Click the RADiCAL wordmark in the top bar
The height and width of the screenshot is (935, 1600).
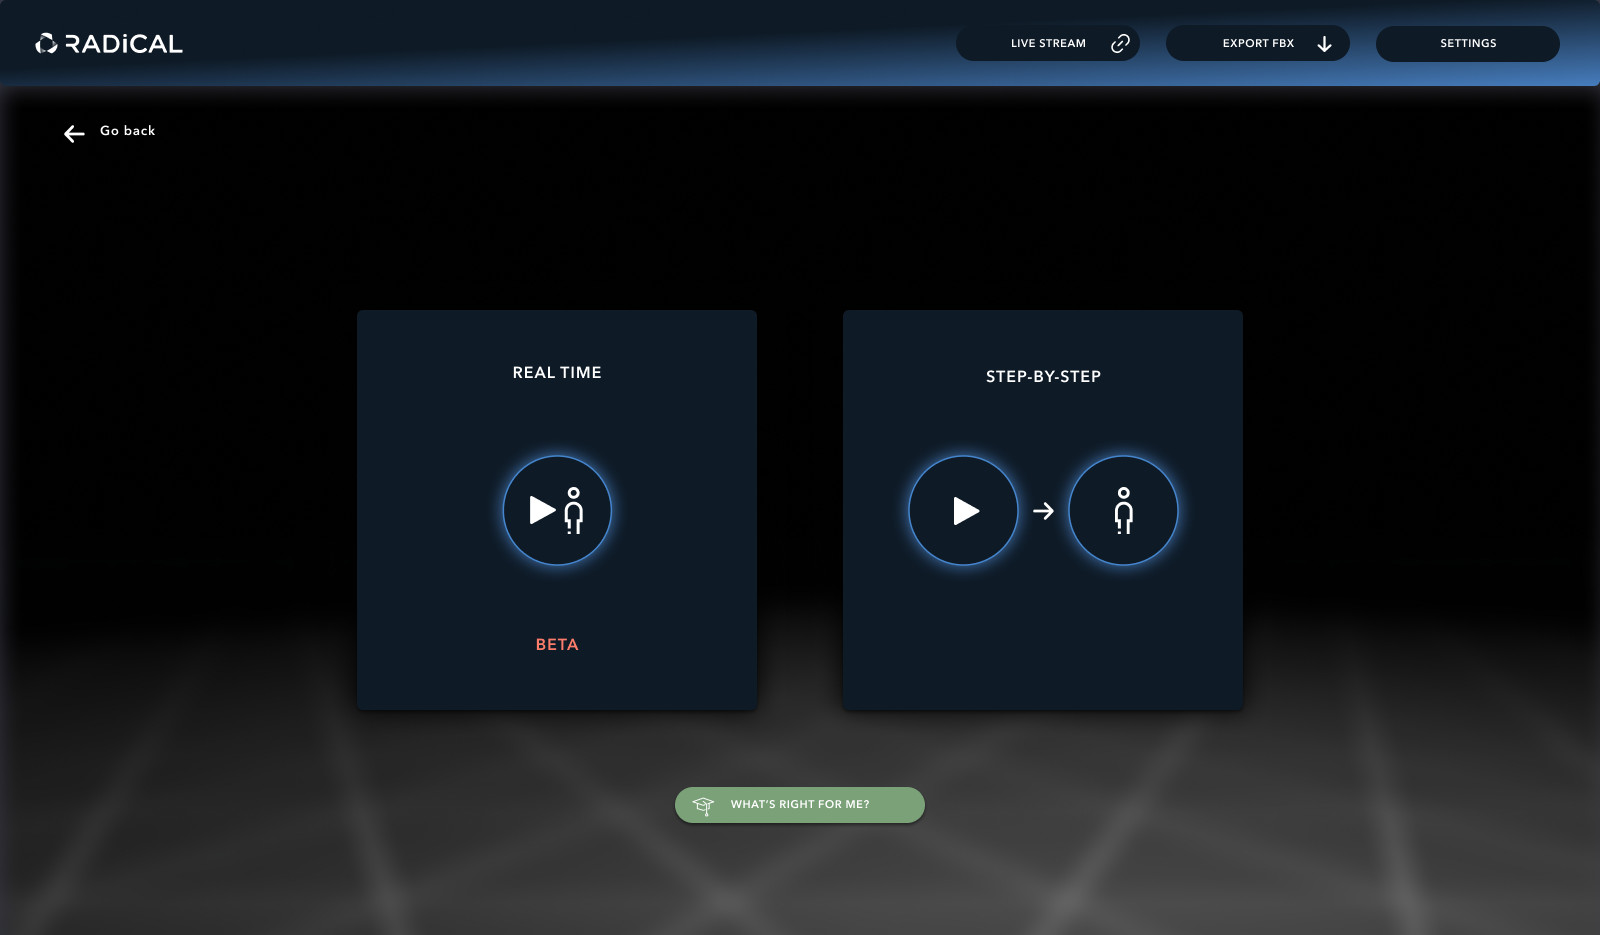[x=122, y=43]
